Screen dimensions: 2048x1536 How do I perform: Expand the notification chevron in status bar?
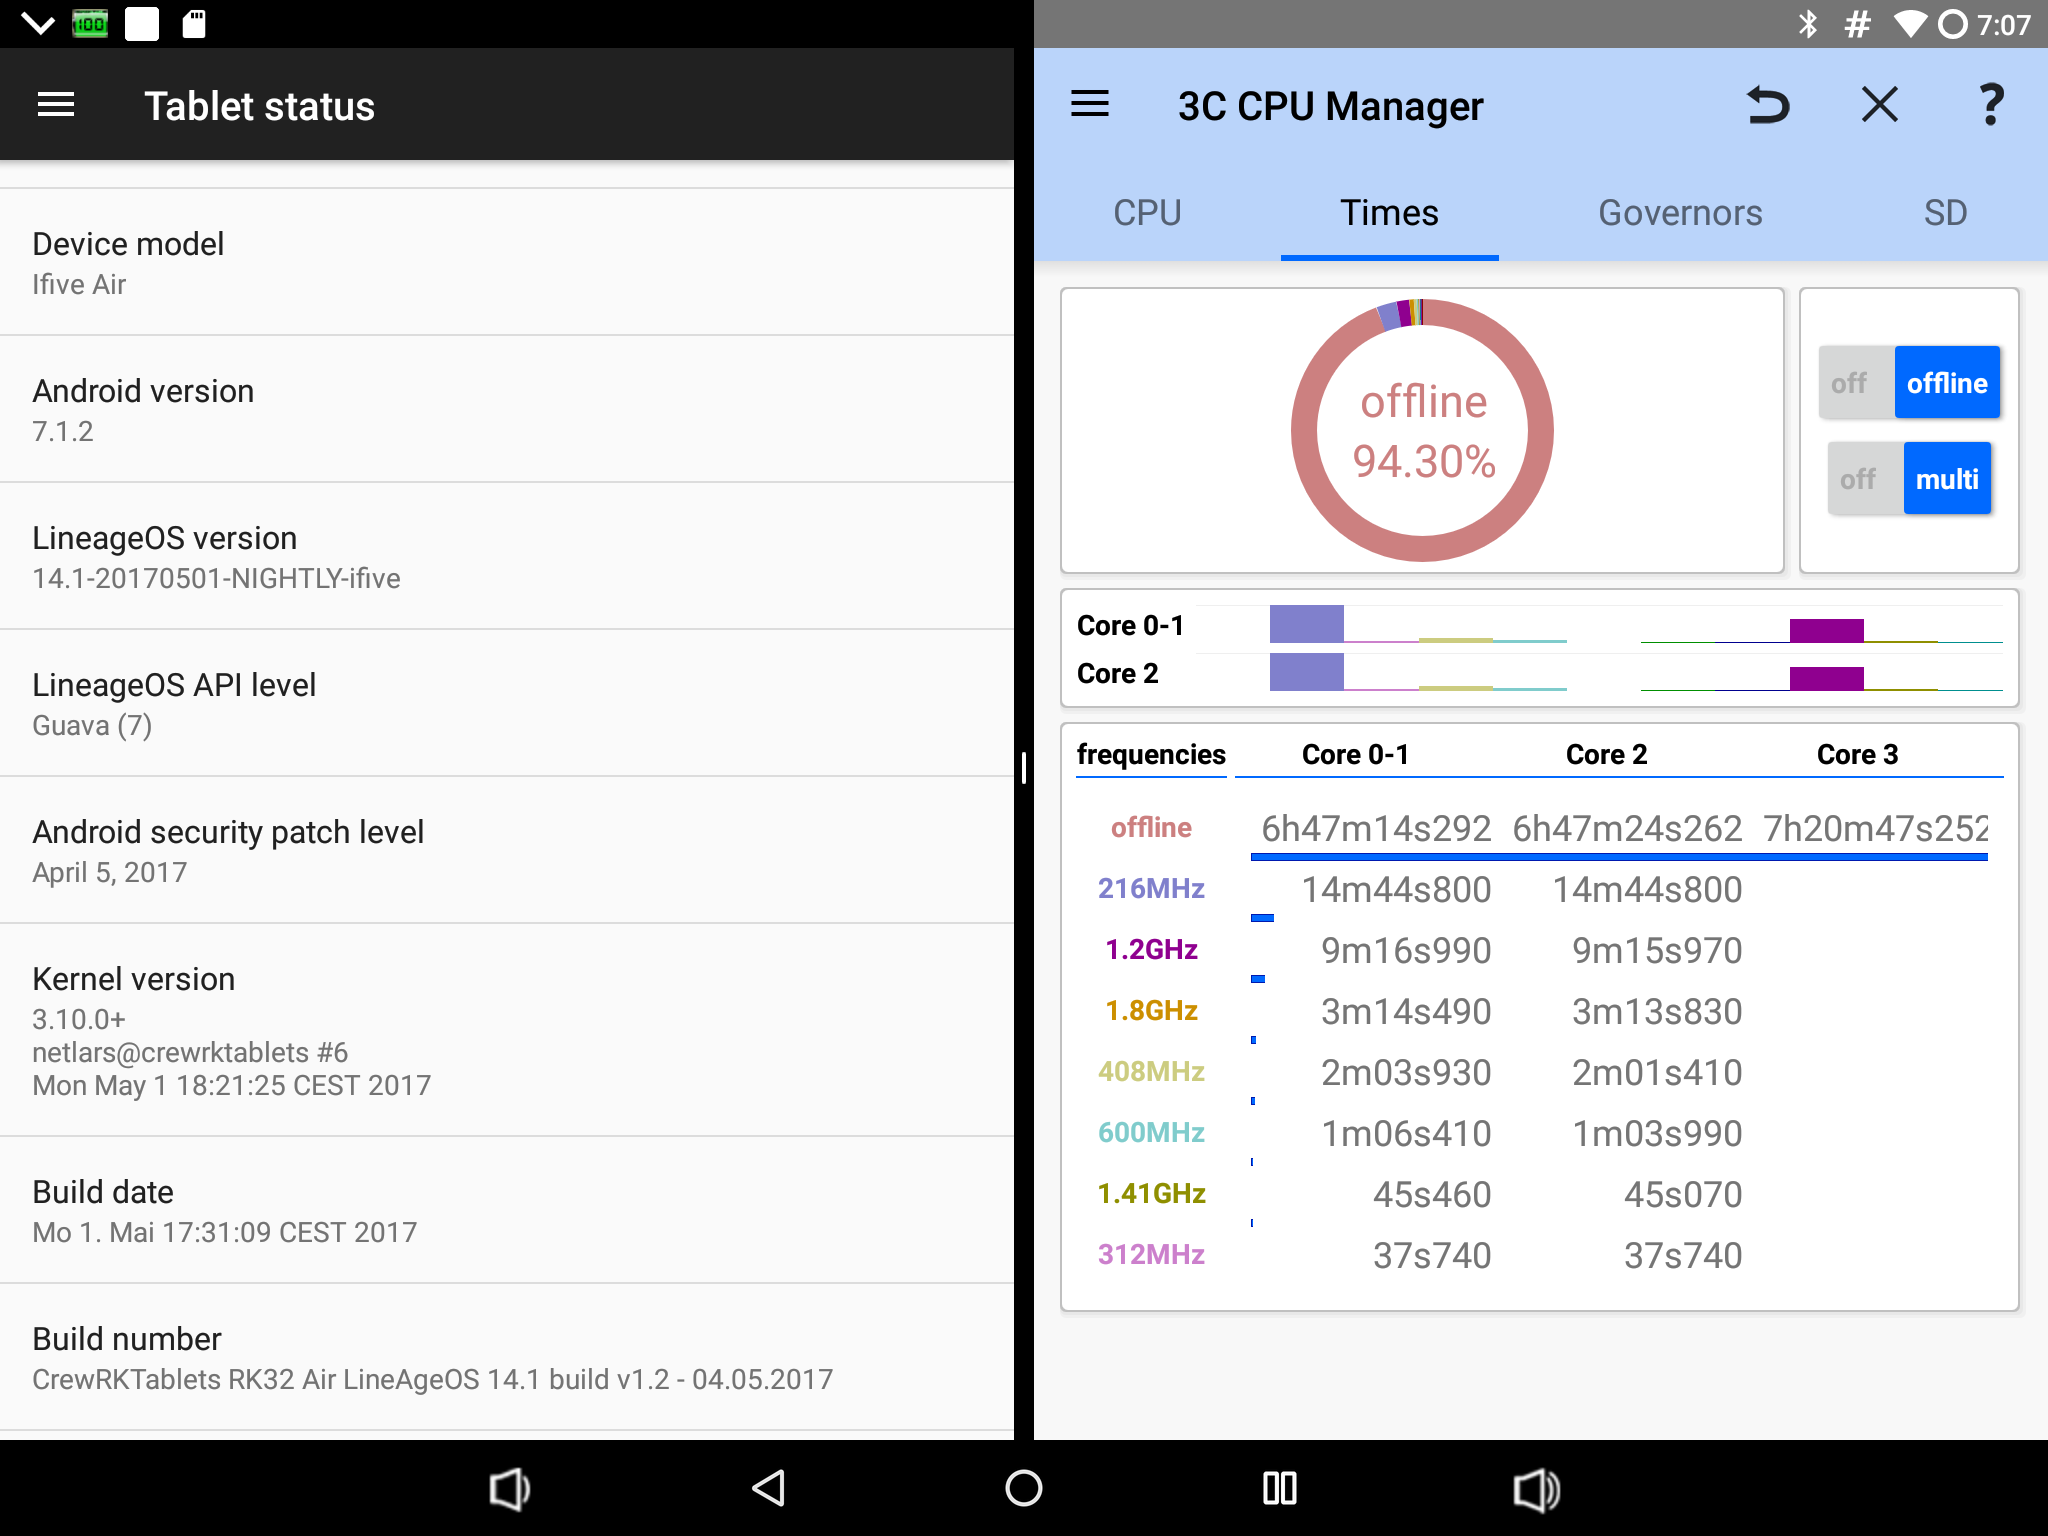pos(38,24)
